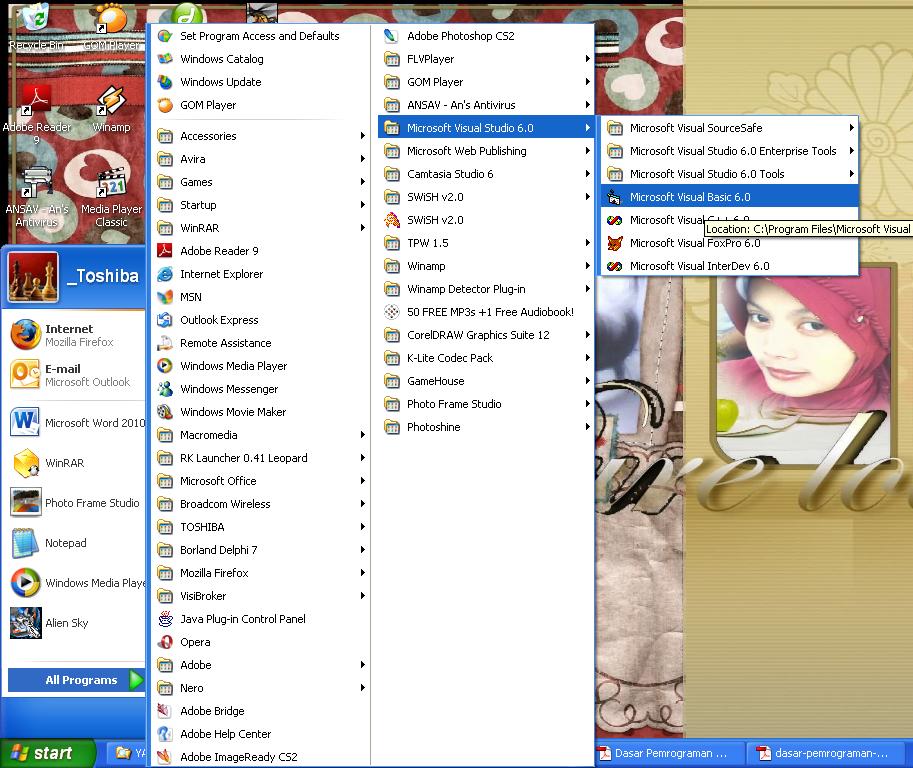
Task: Click the Alien Sky game icon
Action: coord(26,622)
